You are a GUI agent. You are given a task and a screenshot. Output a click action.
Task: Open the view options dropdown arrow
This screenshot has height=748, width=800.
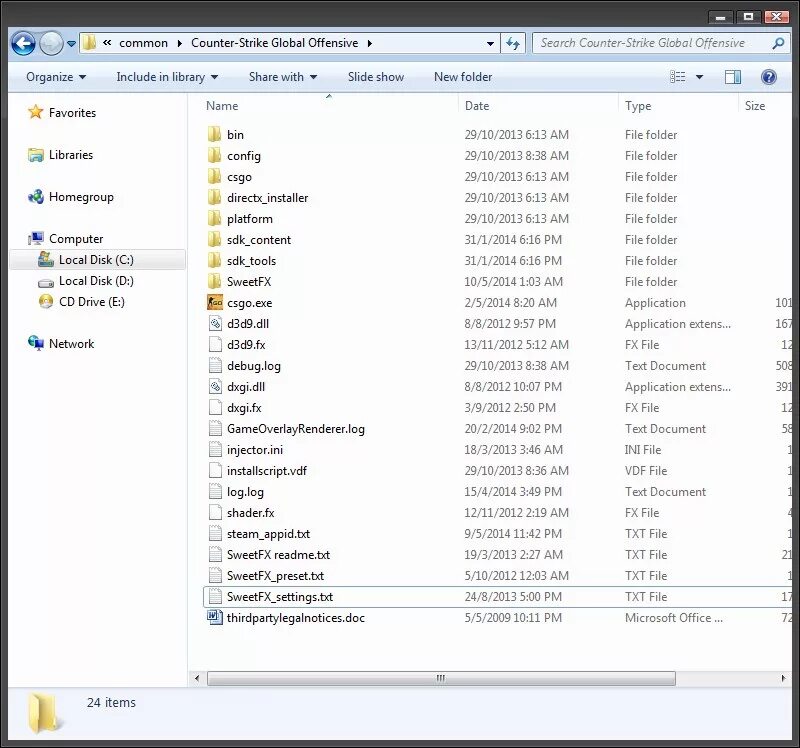coord(699,77)
